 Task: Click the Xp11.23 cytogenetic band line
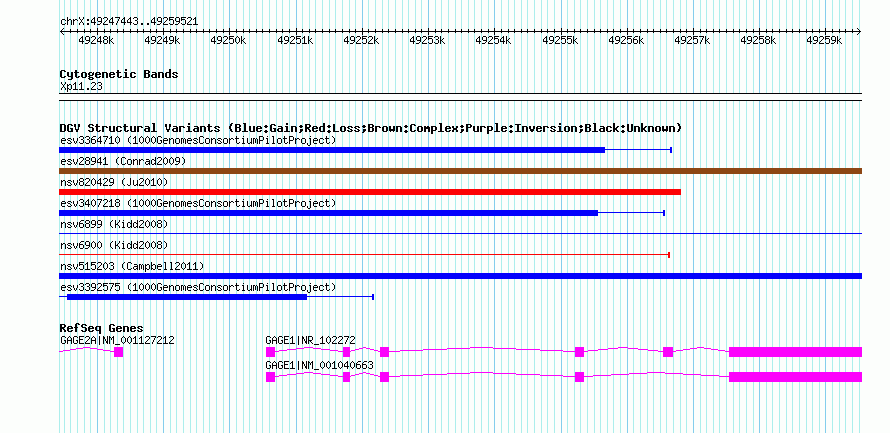click(460, 97)
